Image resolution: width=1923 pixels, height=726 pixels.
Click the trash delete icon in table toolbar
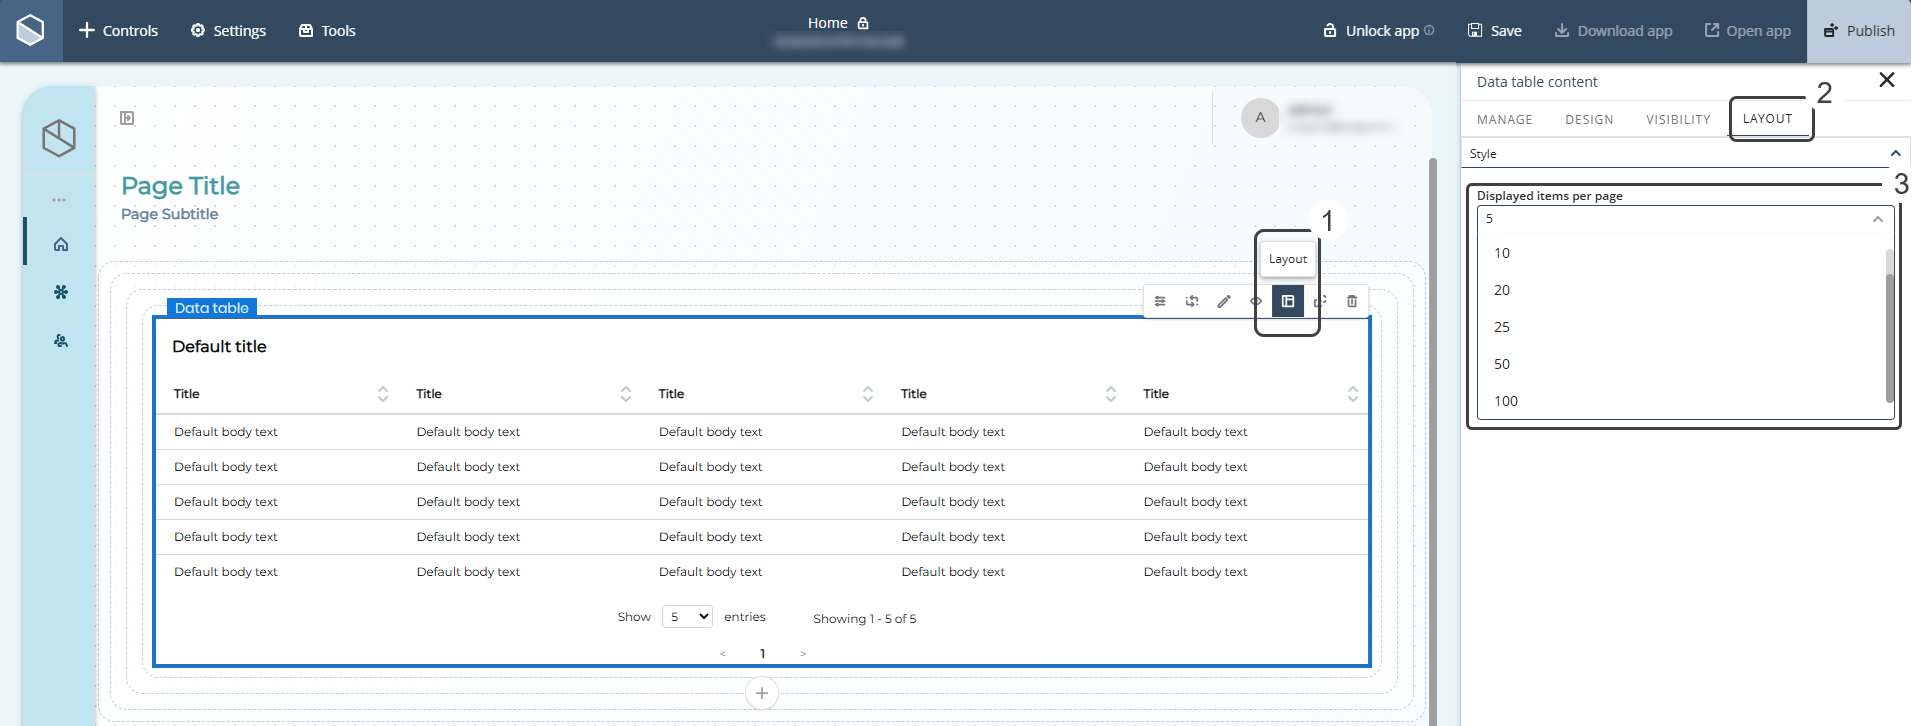point(1351,301)
